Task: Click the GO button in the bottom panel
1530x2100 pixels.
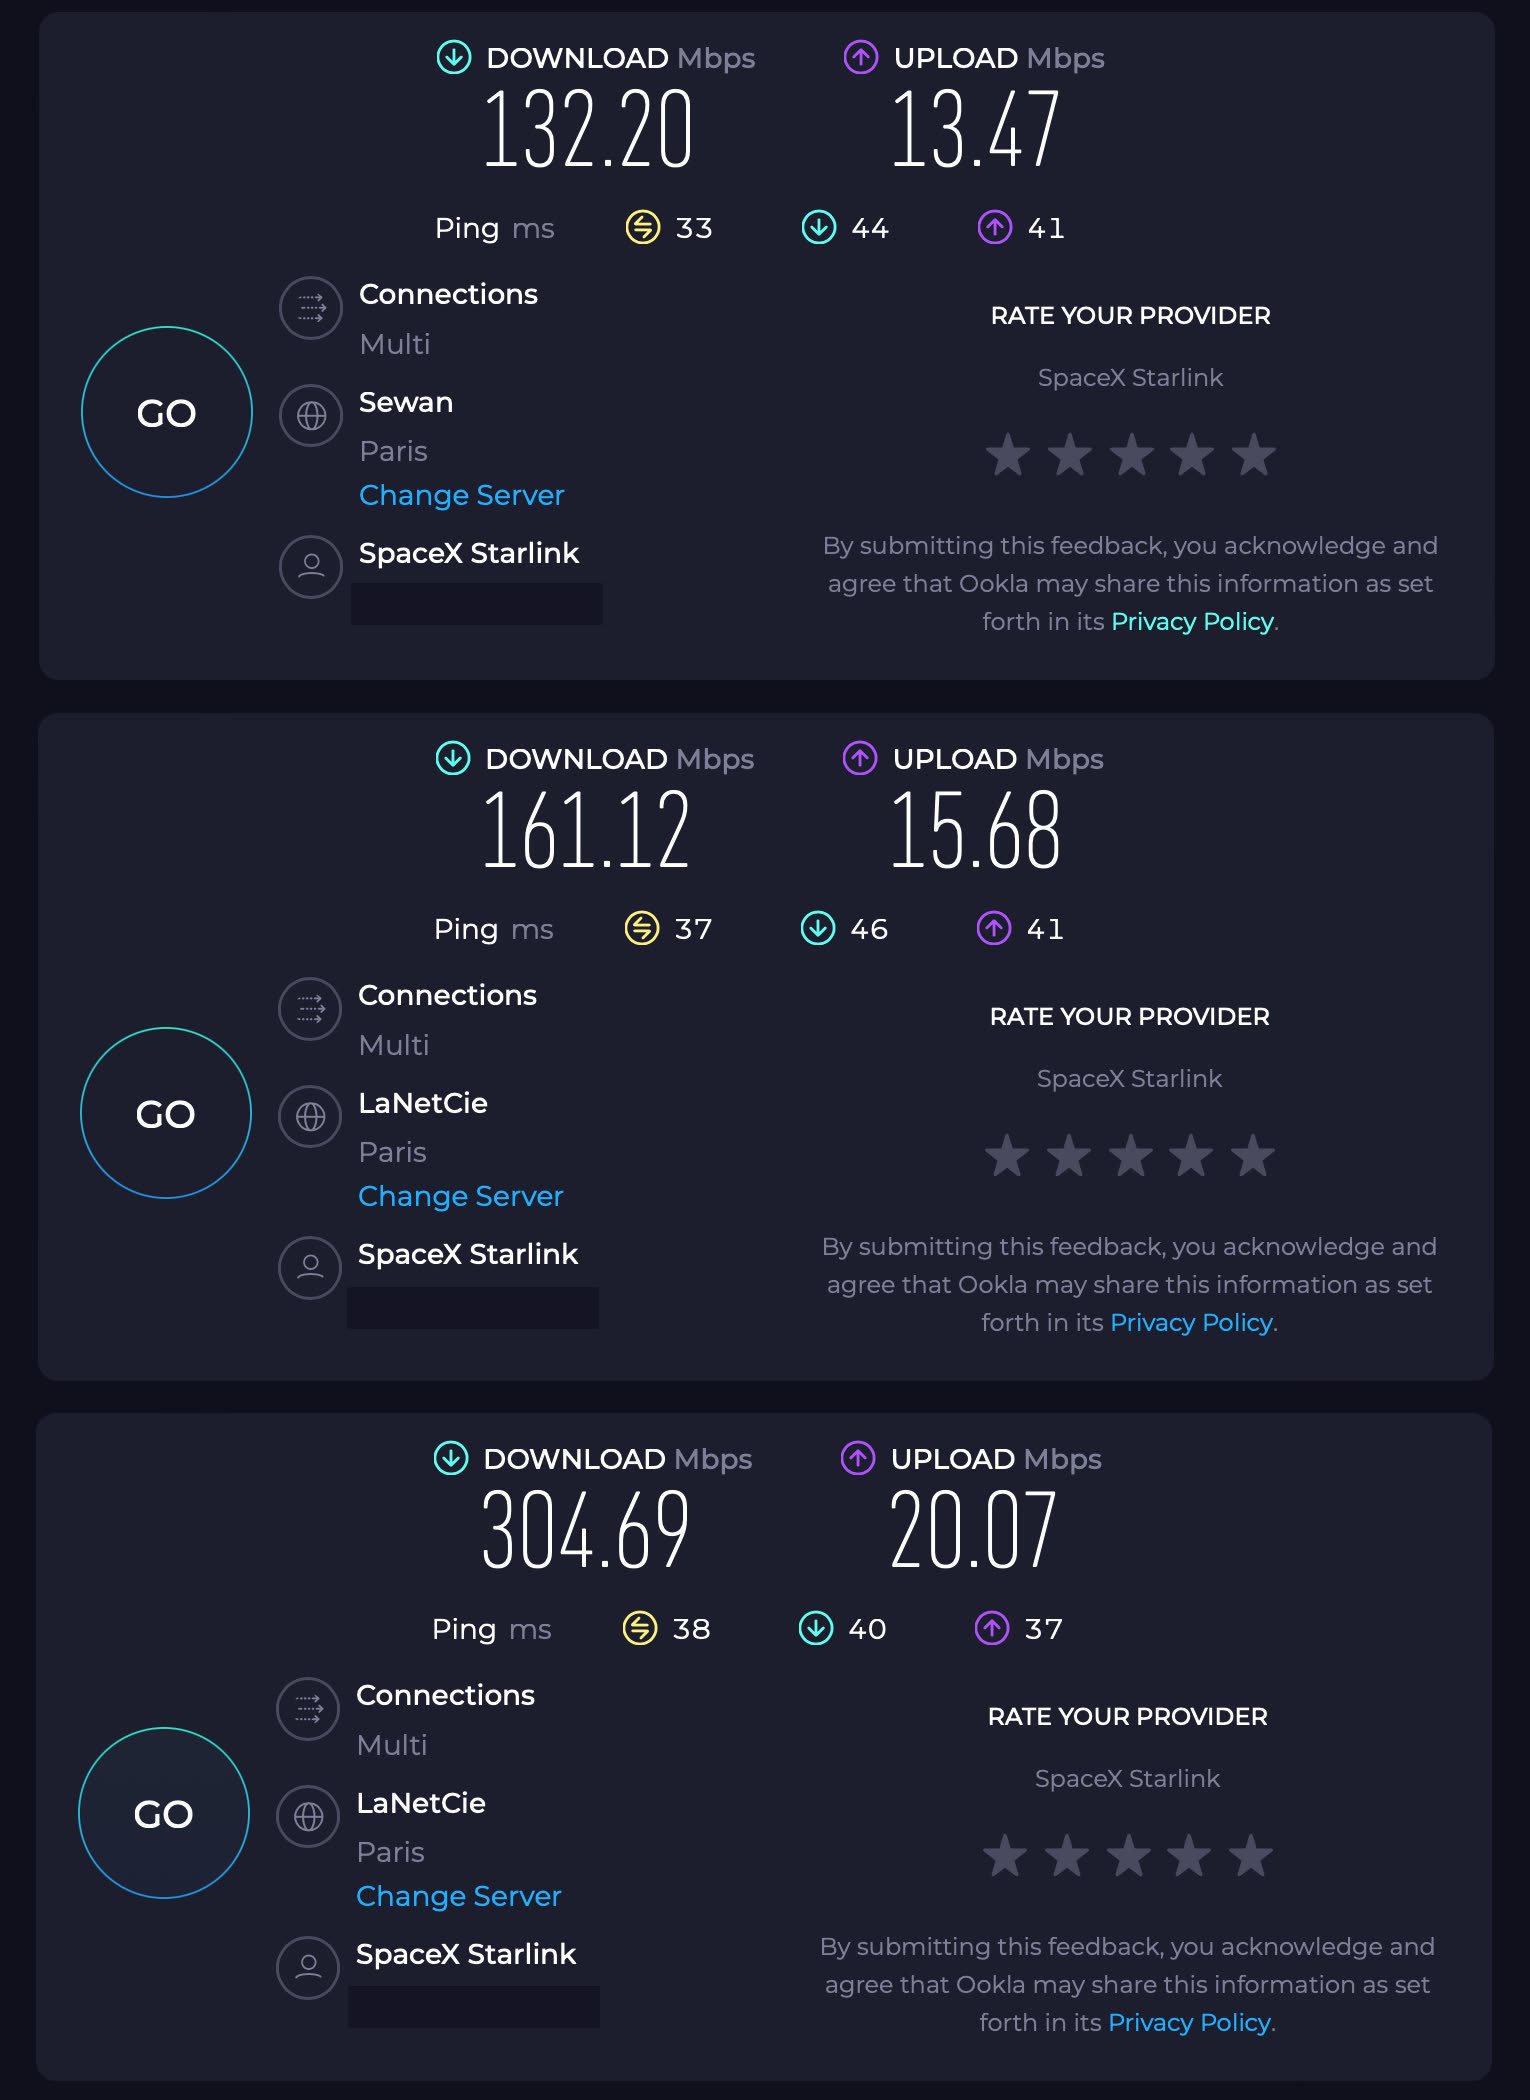Action: (x=164, y=1813)
